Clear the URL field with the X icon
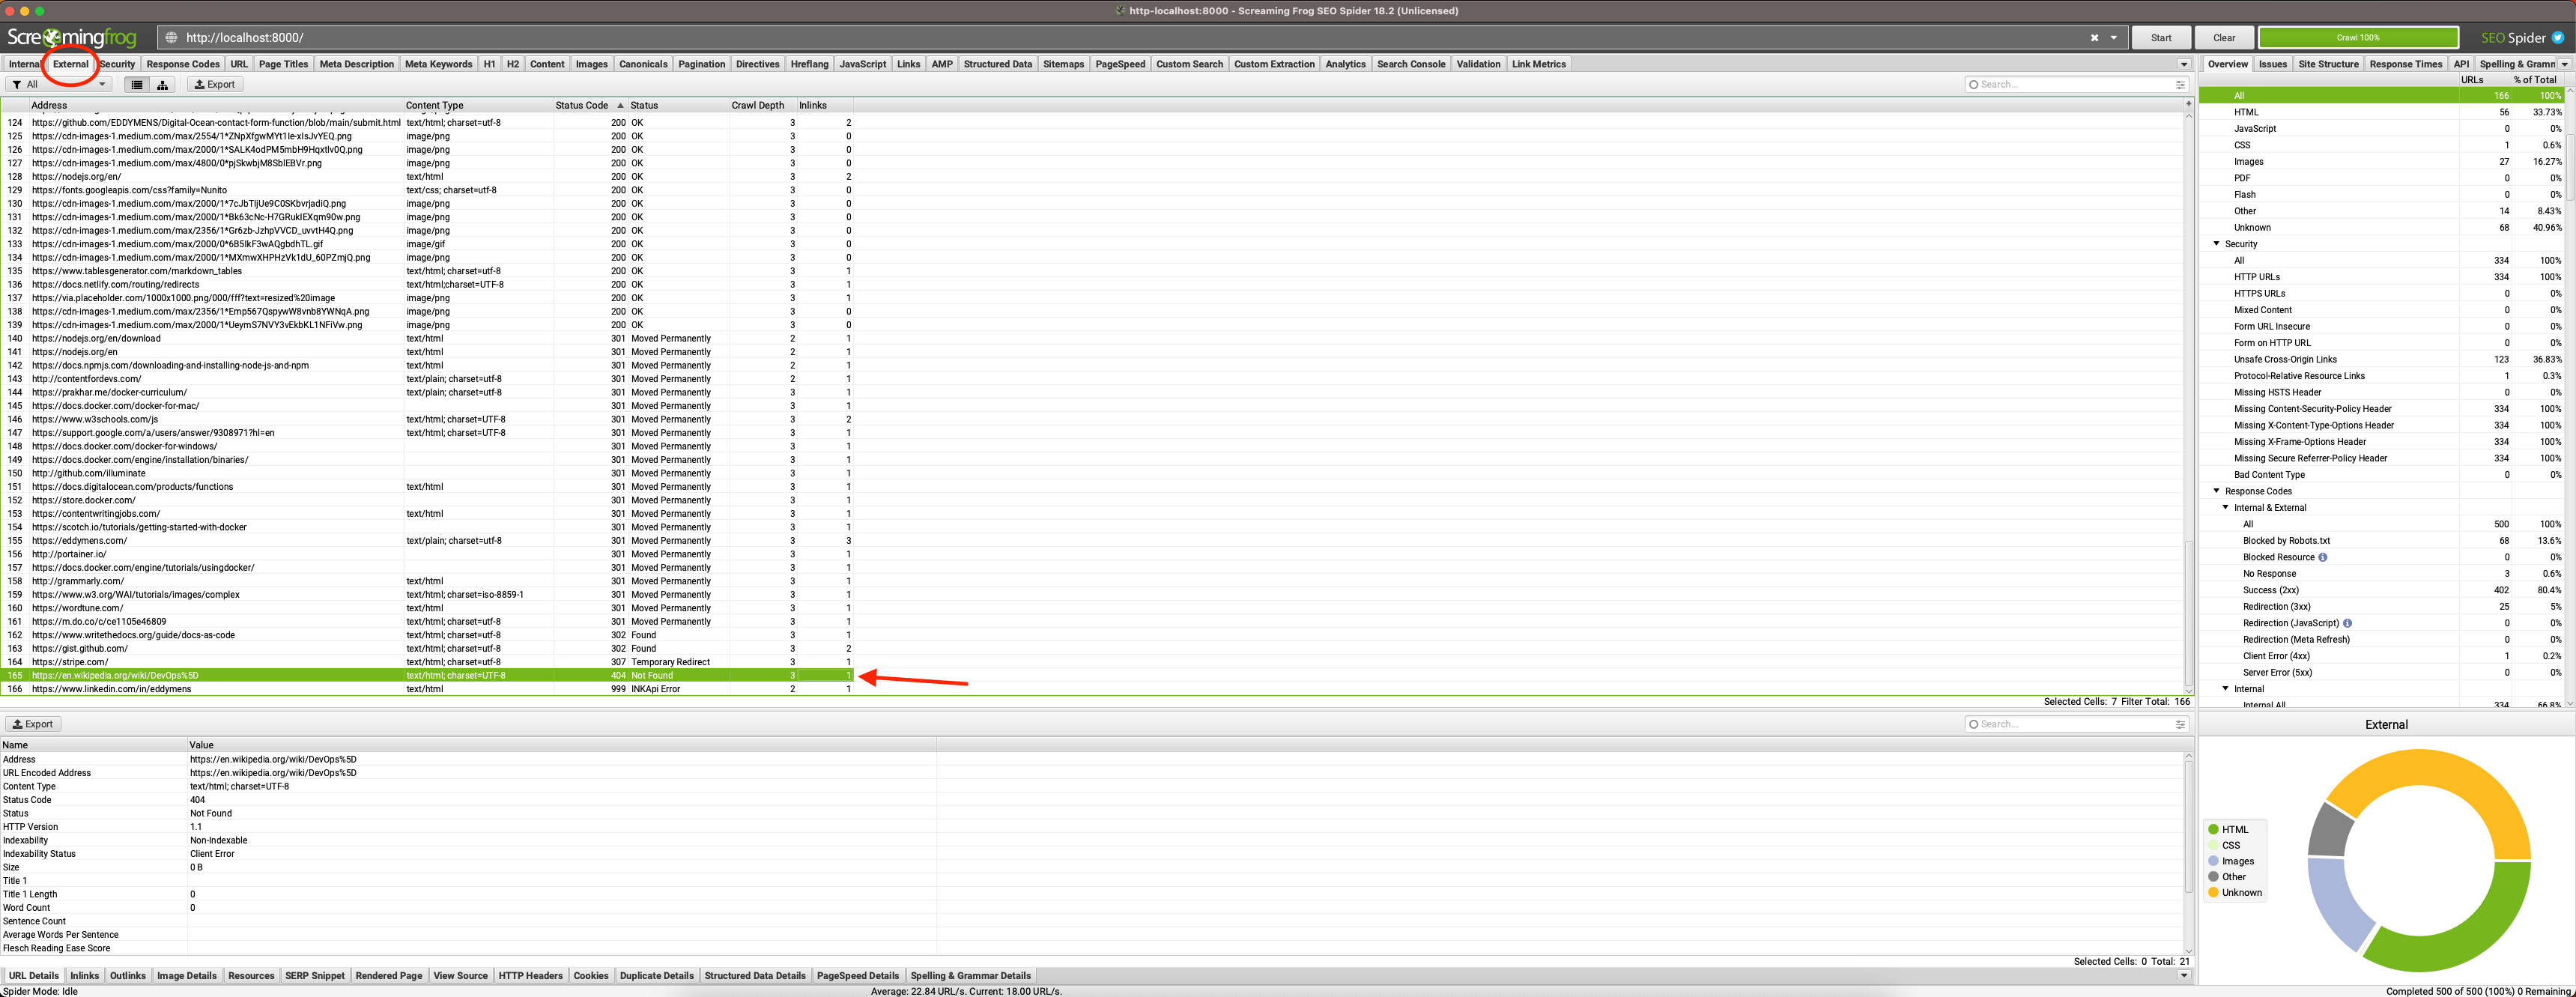The image size is (2576, 997). click(2094, 38)
